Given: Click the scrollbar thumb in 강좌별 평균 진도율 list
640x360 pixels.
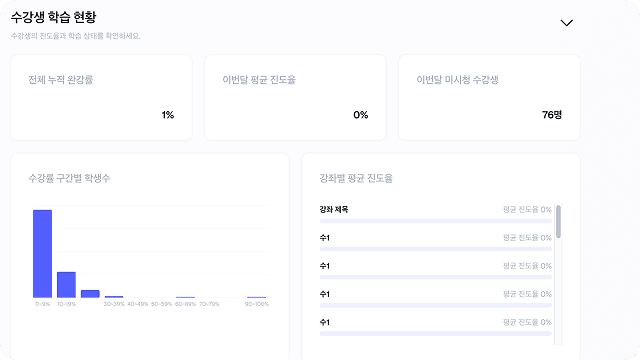Looking at the screenshot, I should (x=558, y=221).
